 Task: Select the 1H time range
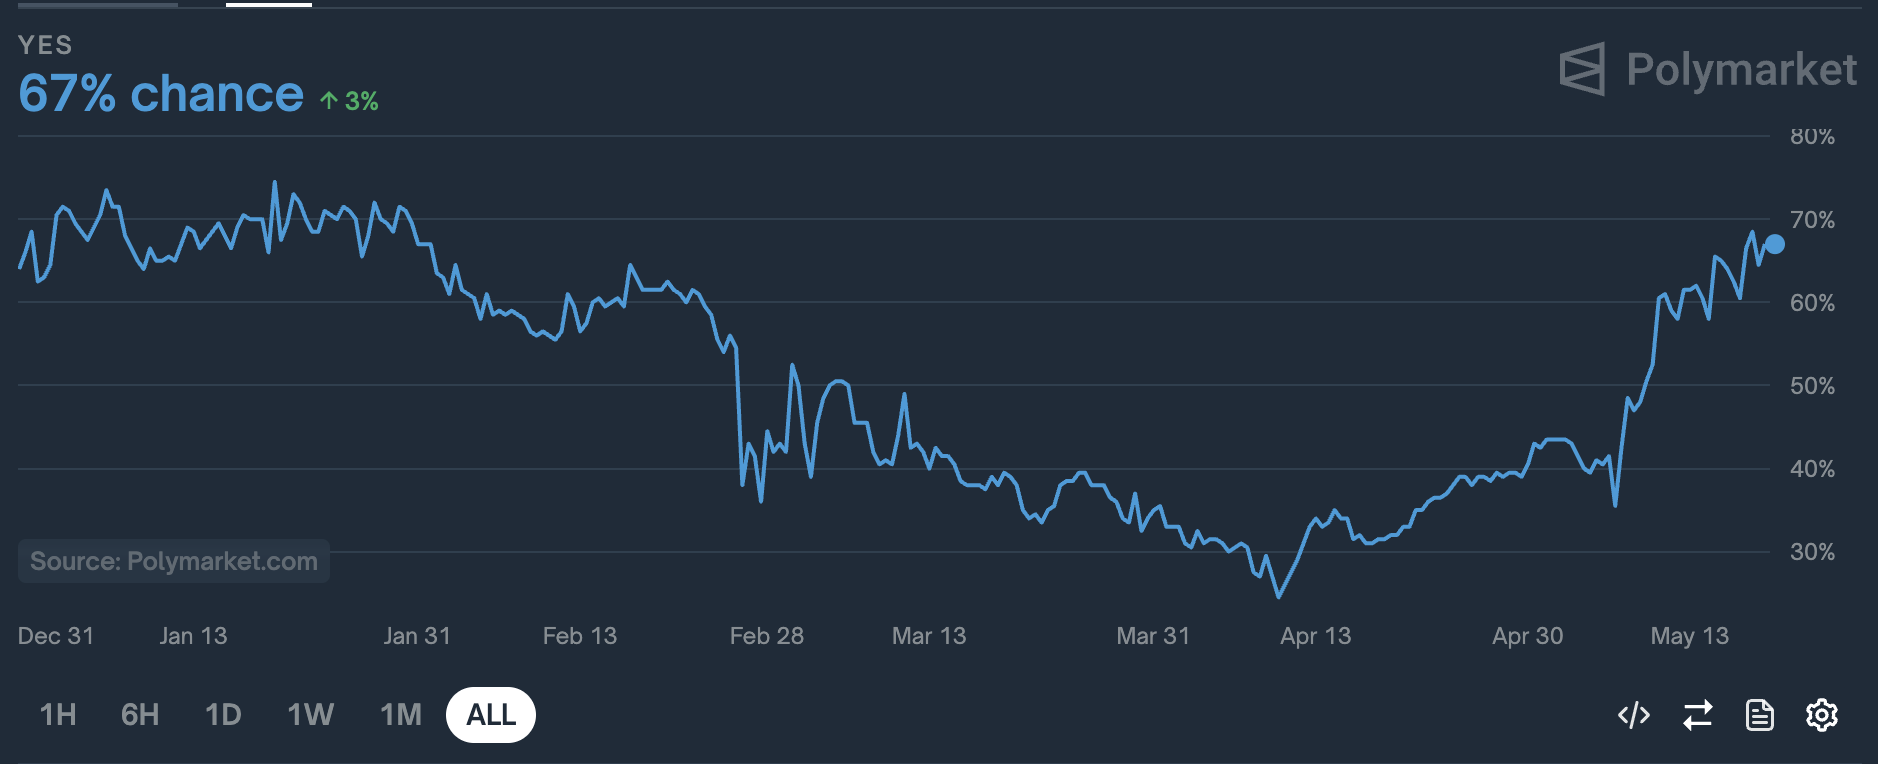tap(58, 715)
